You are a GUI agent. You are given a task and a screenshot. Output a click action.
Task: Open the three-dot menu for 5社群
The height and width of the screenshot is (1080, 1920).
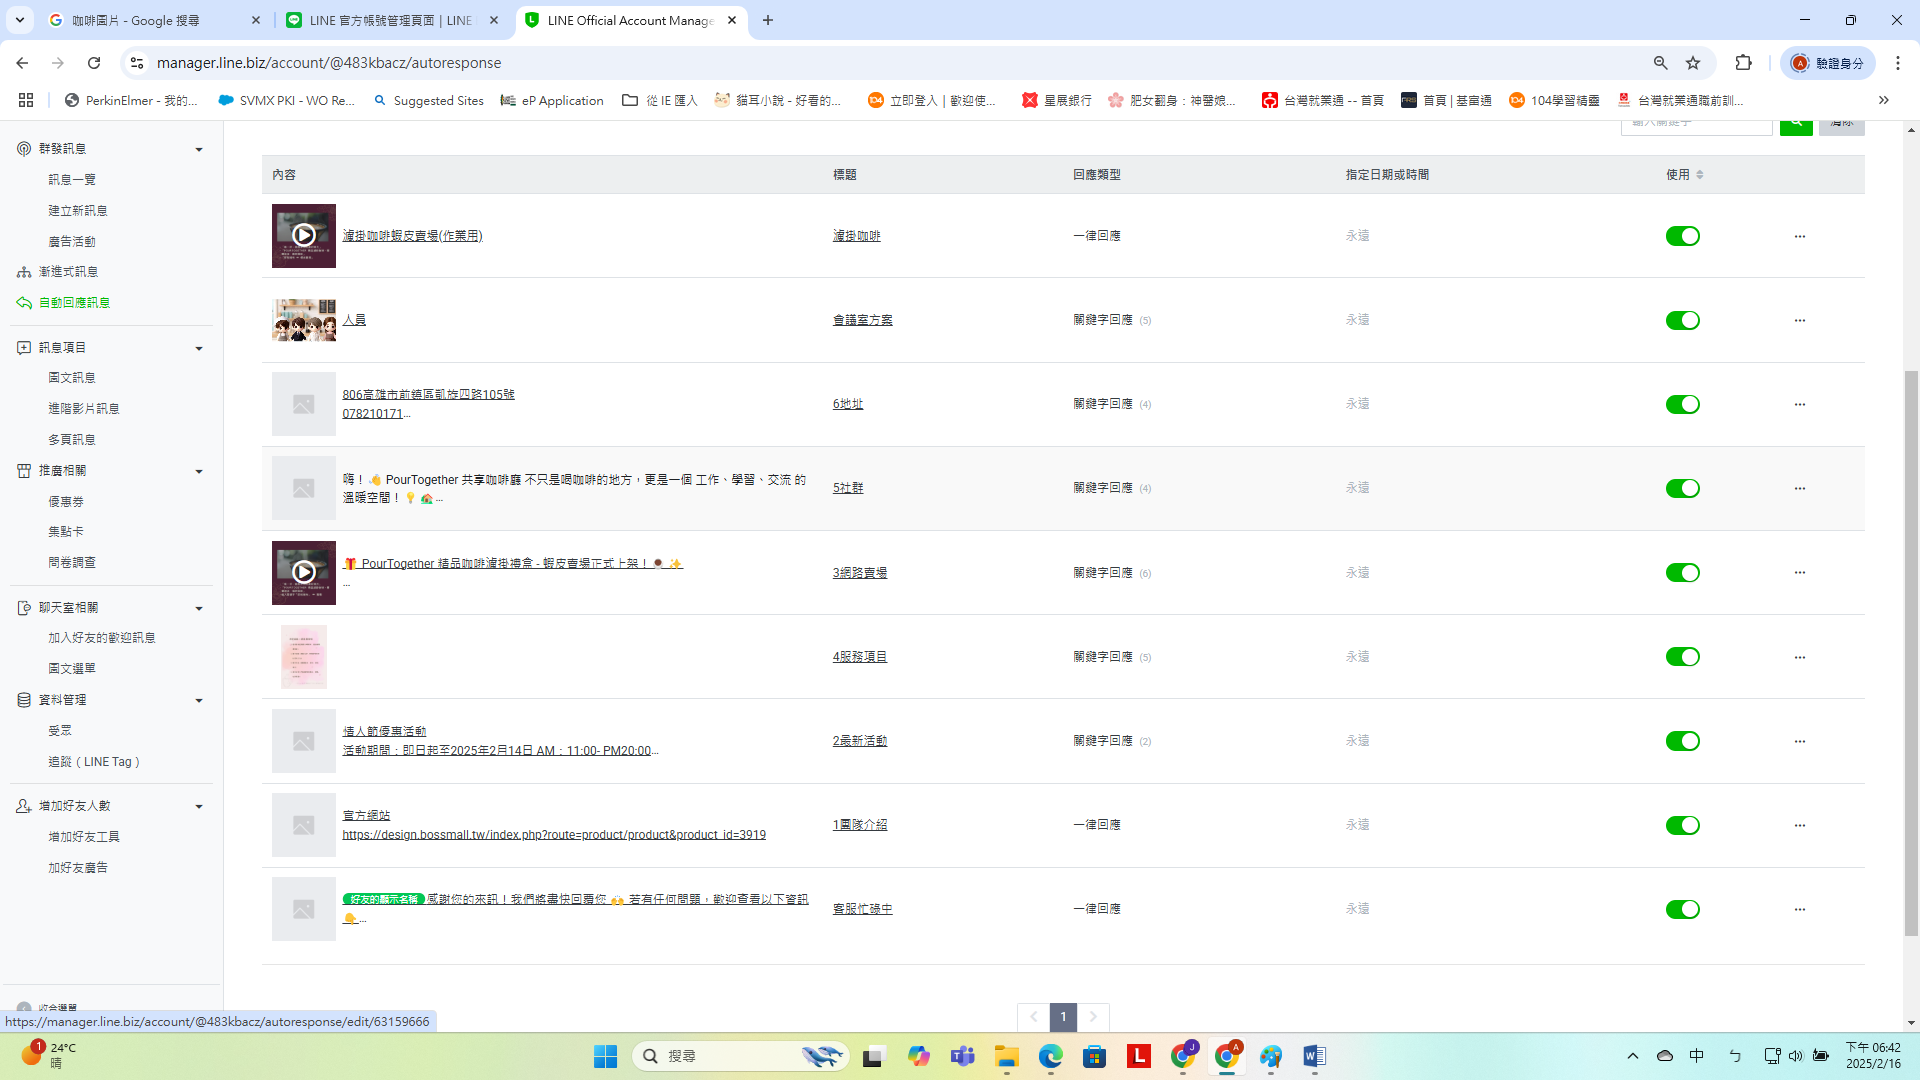[x=1799, y=488]
